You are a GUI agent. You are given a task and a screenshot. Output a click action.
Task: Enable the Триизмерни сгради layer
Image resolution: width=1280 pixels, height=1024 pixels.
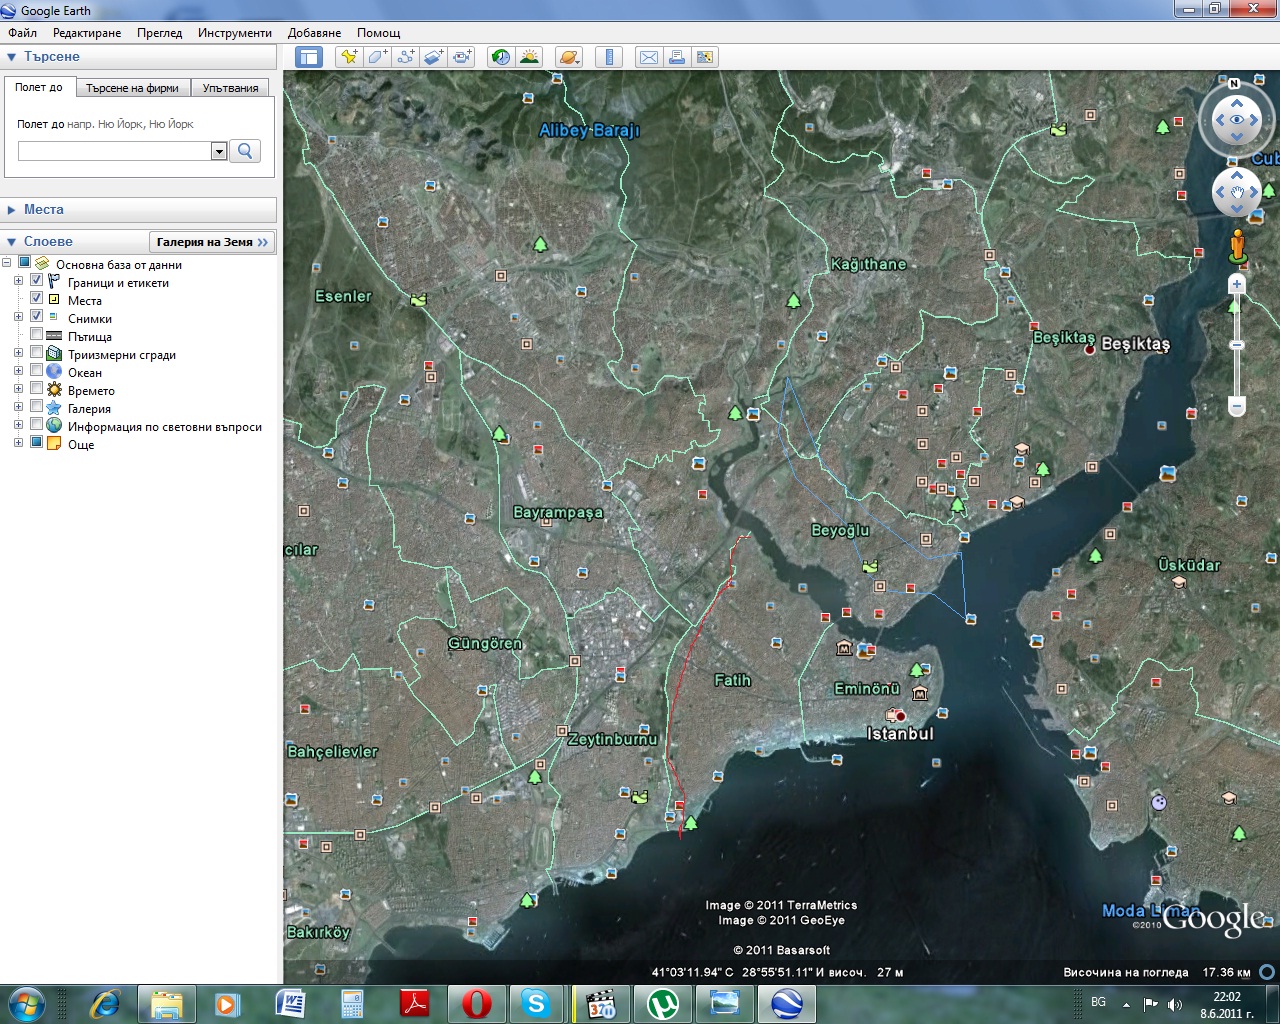tap(37, 353)
